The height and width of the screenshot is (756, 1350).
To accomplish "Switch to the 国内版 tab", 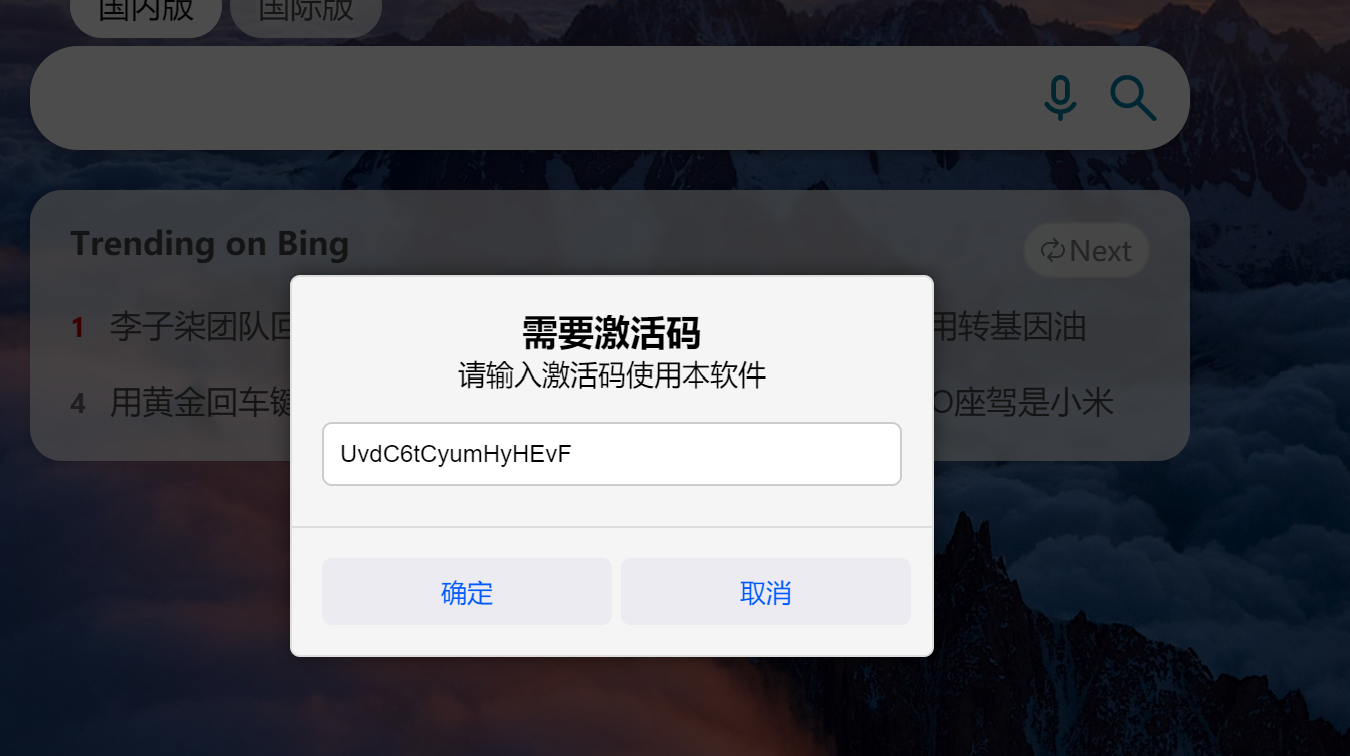I will [146, 13].
